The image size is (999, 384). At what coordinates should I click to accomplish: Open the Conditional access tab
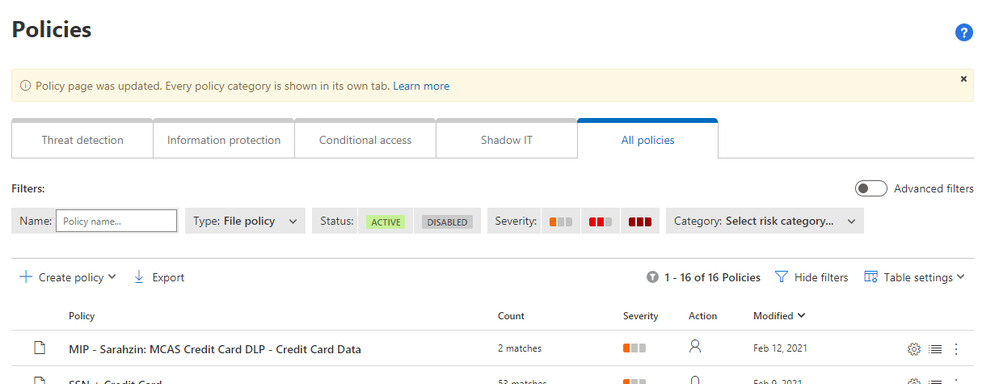(x=365, y=140)
